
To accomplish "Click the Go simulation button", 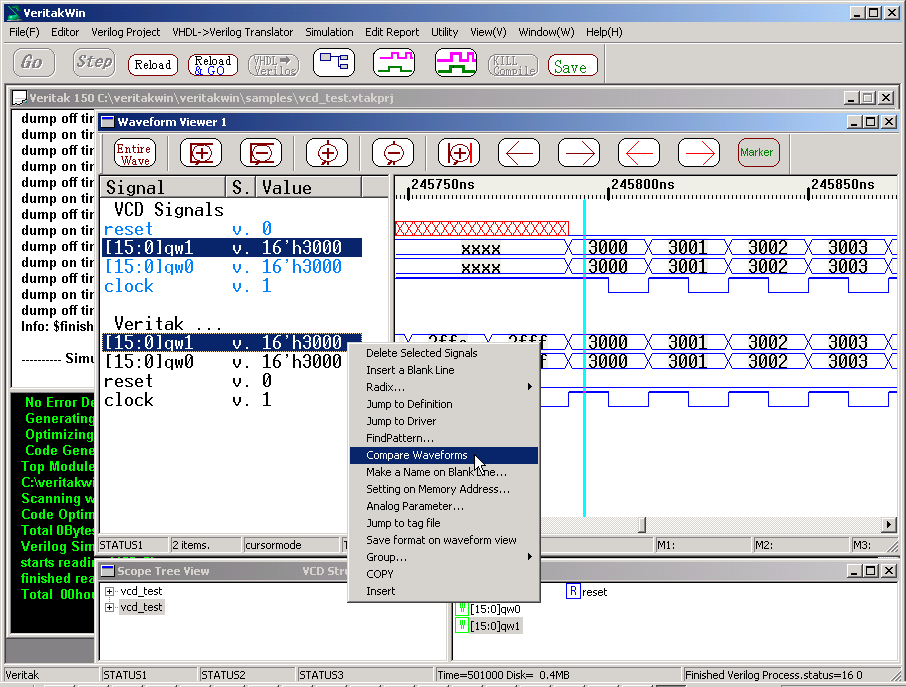I will (34, 62).
